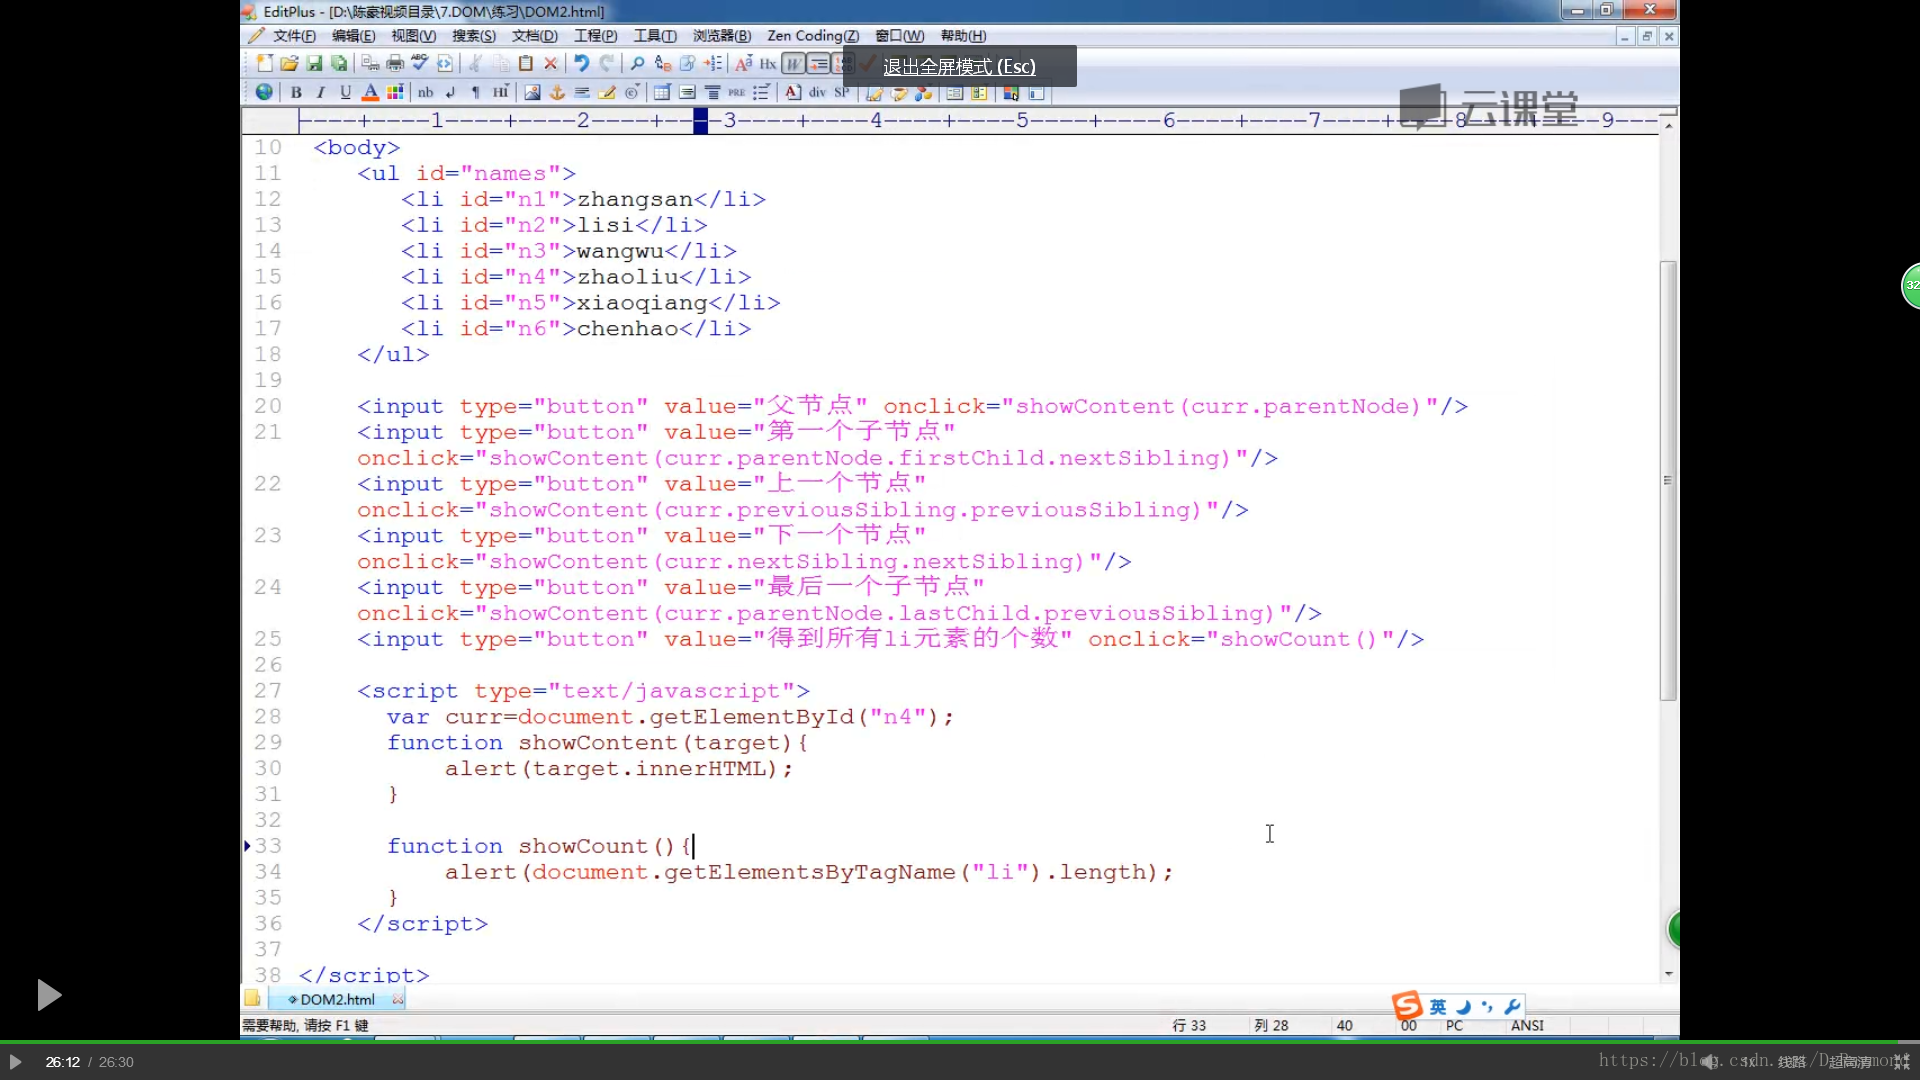Apply underline with the U icon
This screenshot has width=1920, height=1080.
coord(346,92)
